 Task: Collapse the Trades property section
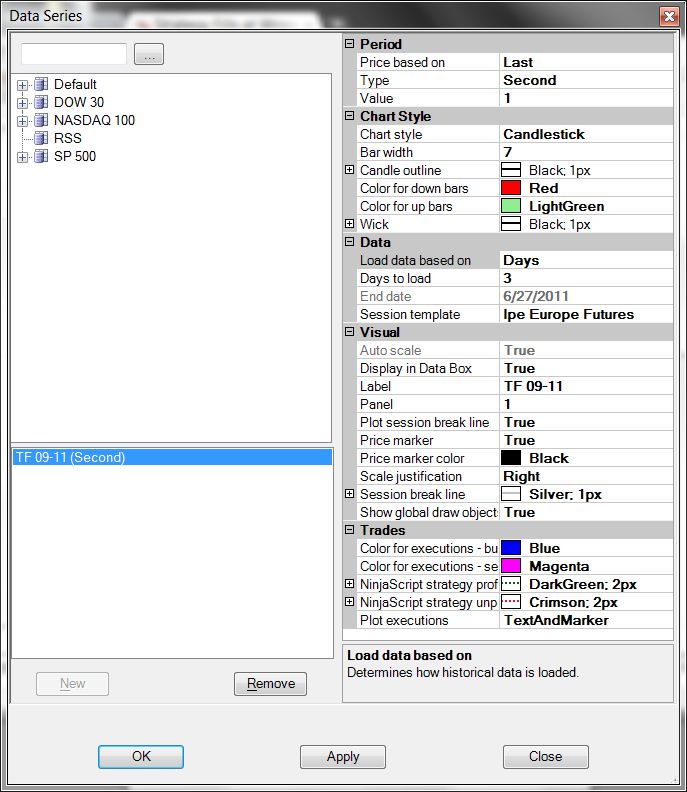tap(349, 529)
